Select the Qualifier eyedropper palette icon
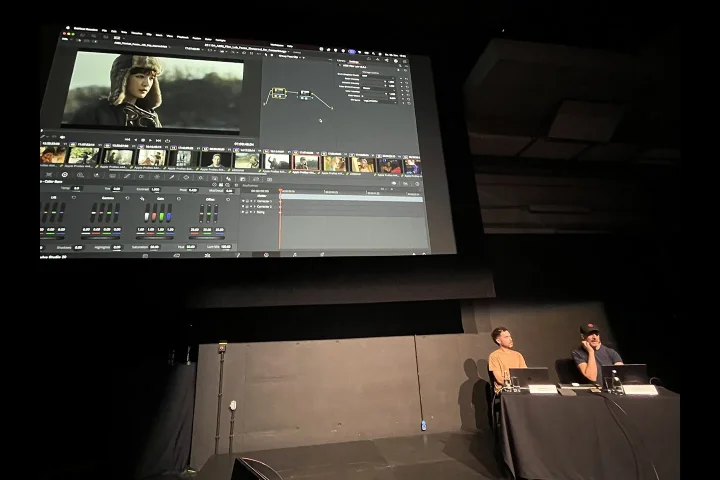 point(172,177)
